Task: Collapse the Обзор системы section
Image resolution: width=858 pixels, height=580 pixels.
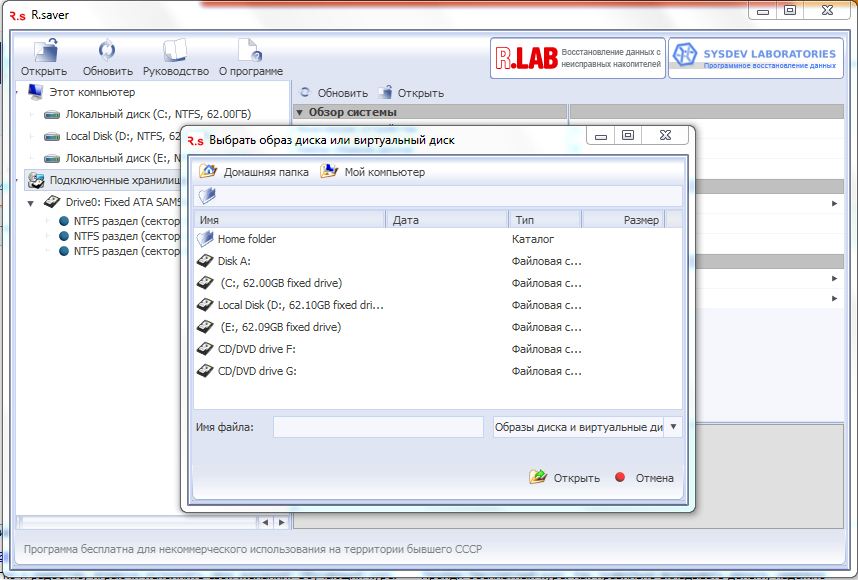Action: click(x=299, y=112)
